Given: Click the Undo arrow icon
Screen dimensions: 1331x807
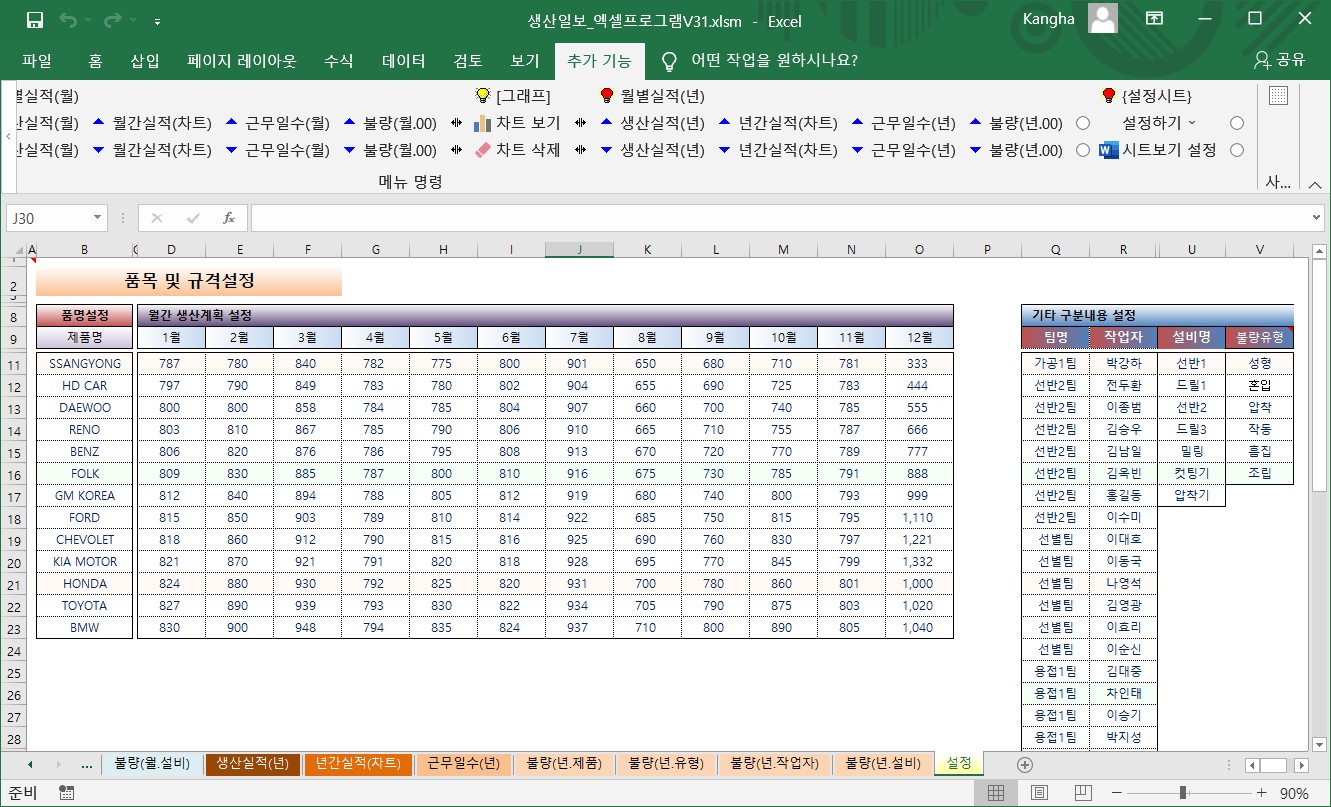Looking at the screenshot, I should 68,20.
